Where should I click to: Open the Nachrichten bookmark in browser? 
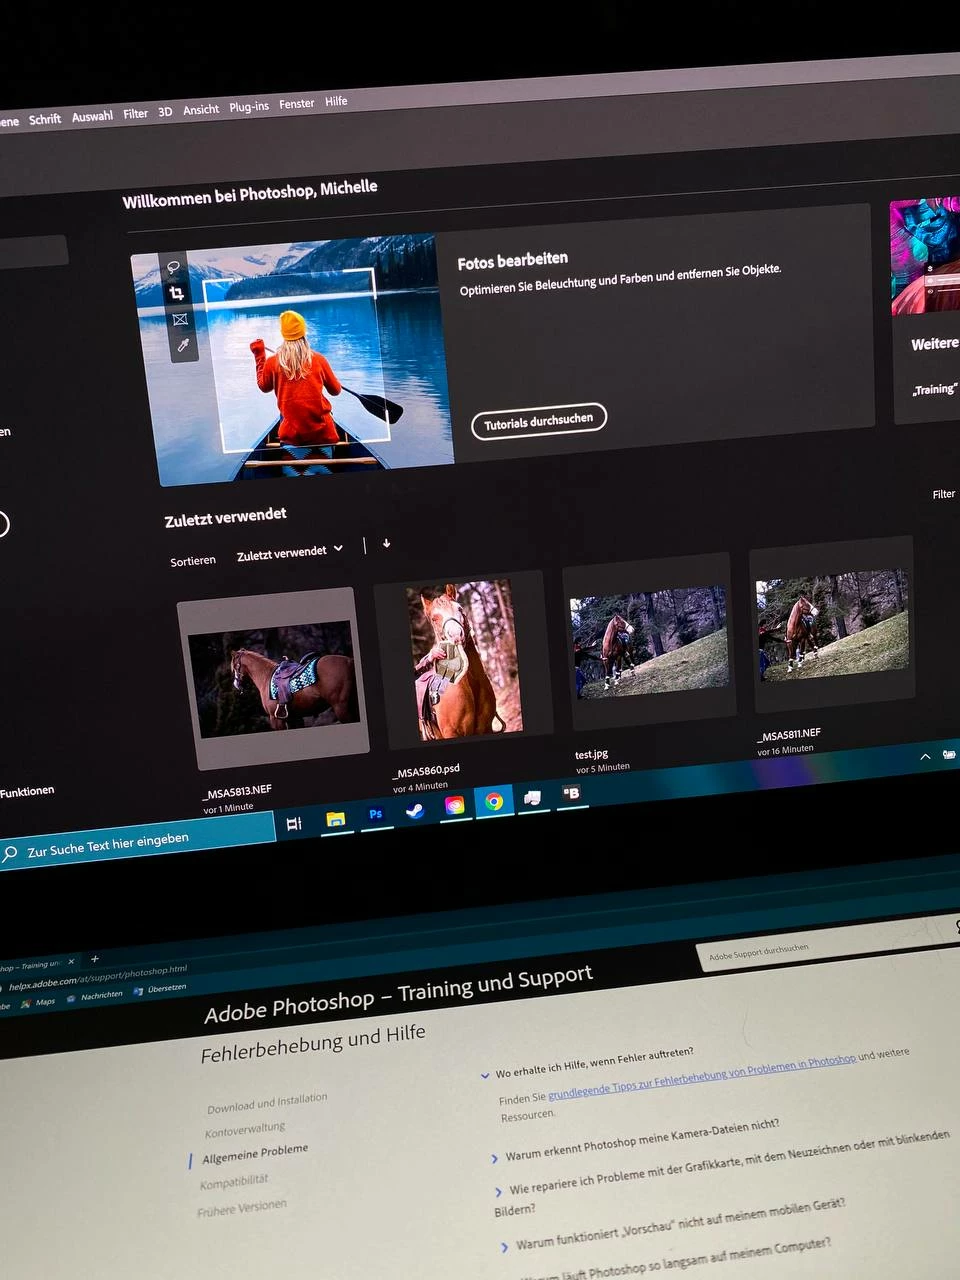coord(94,996)
